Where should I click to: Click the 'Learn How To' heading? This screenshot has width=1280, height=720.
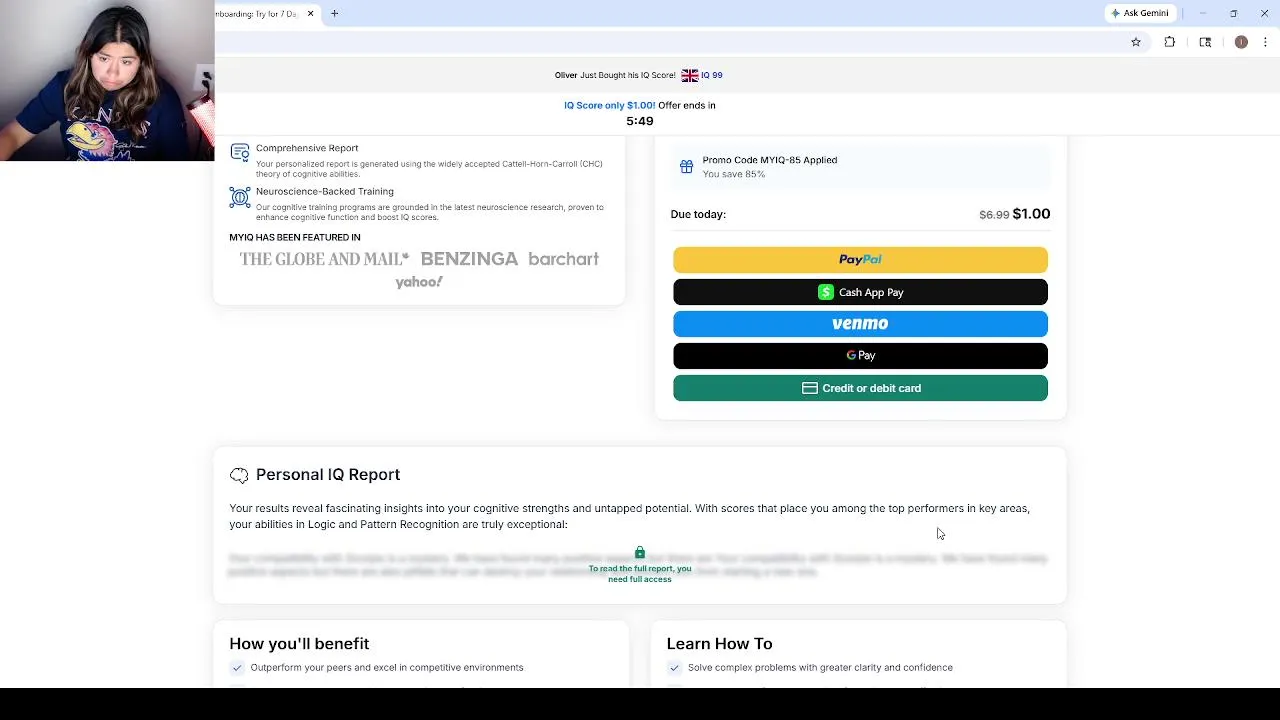click(x=719, y=644)
